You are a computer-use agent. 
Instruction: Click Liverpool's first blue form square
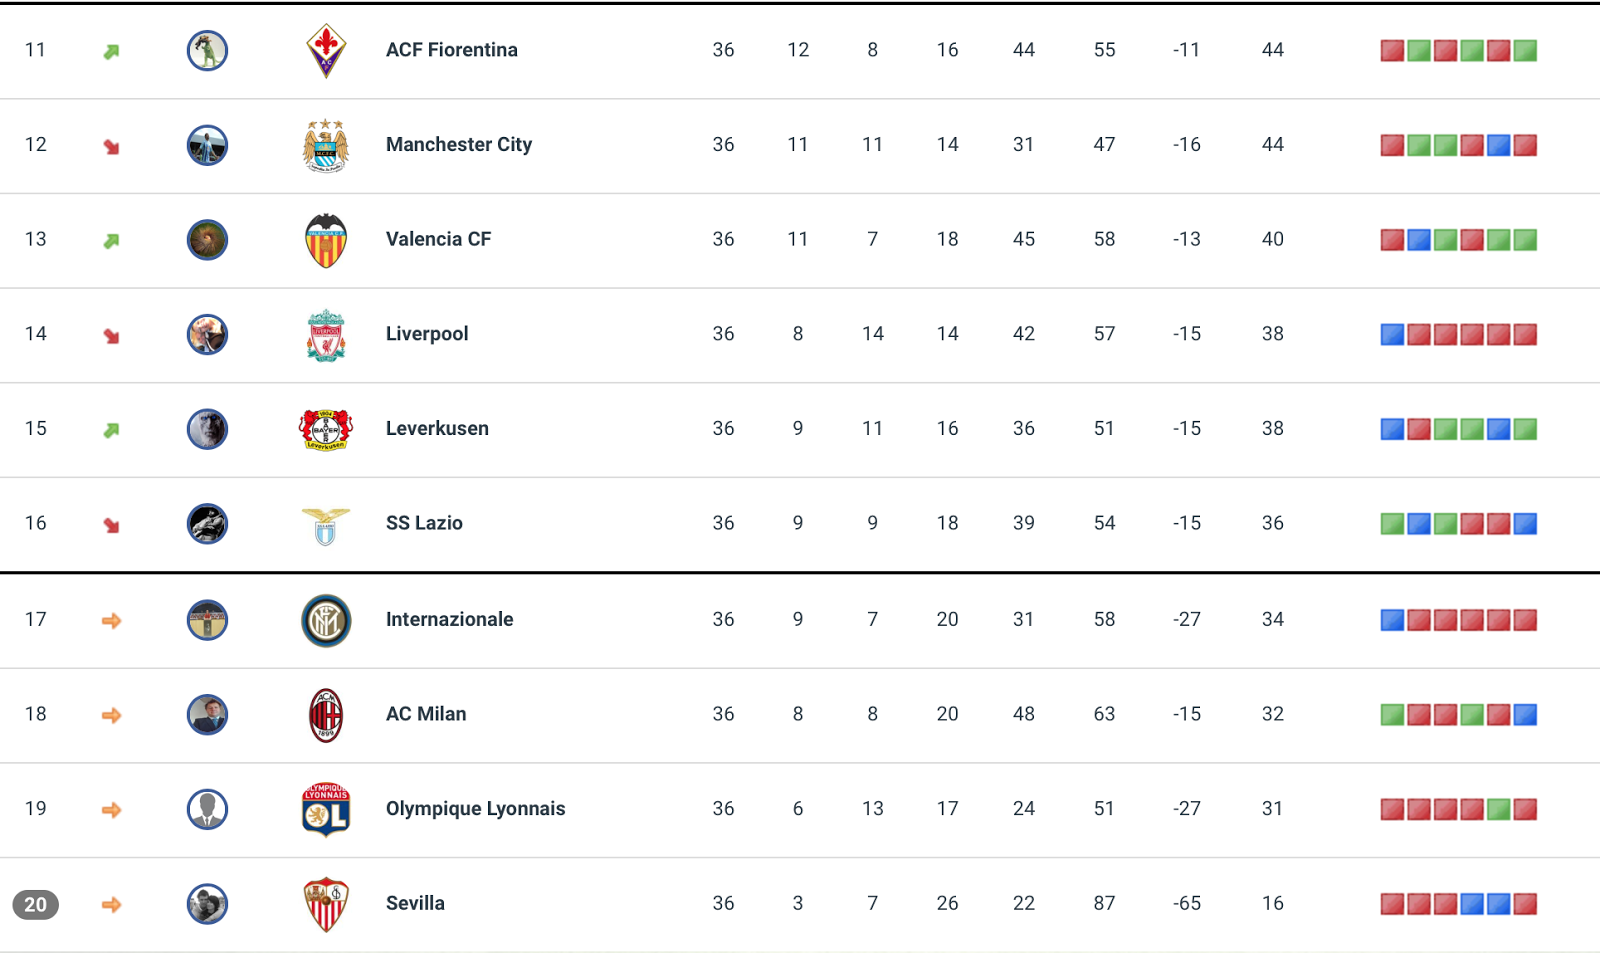click(x=1392, y=334)
